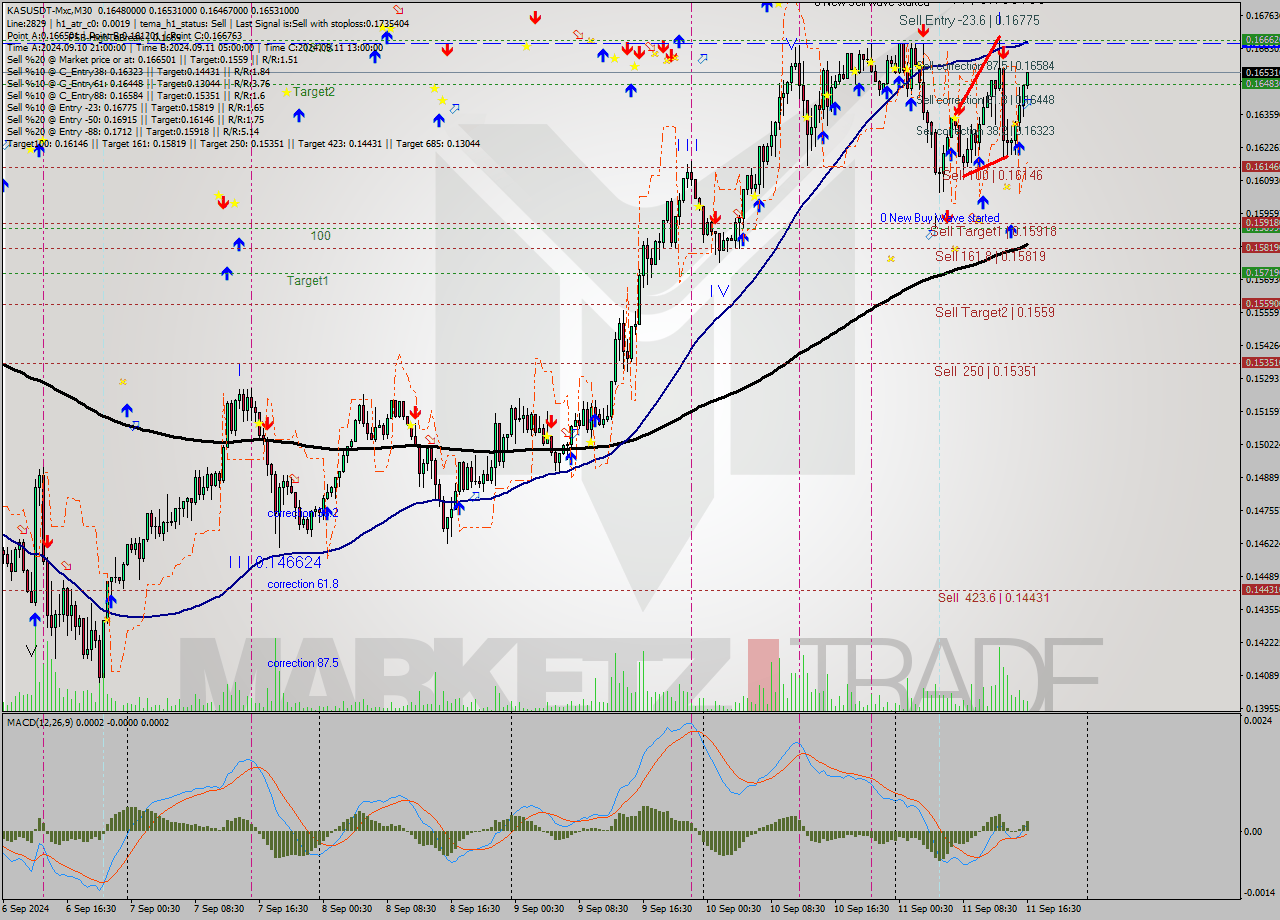Select the 'Sell correction 87.5 | 0.16584' label

[x=985, y=66]
